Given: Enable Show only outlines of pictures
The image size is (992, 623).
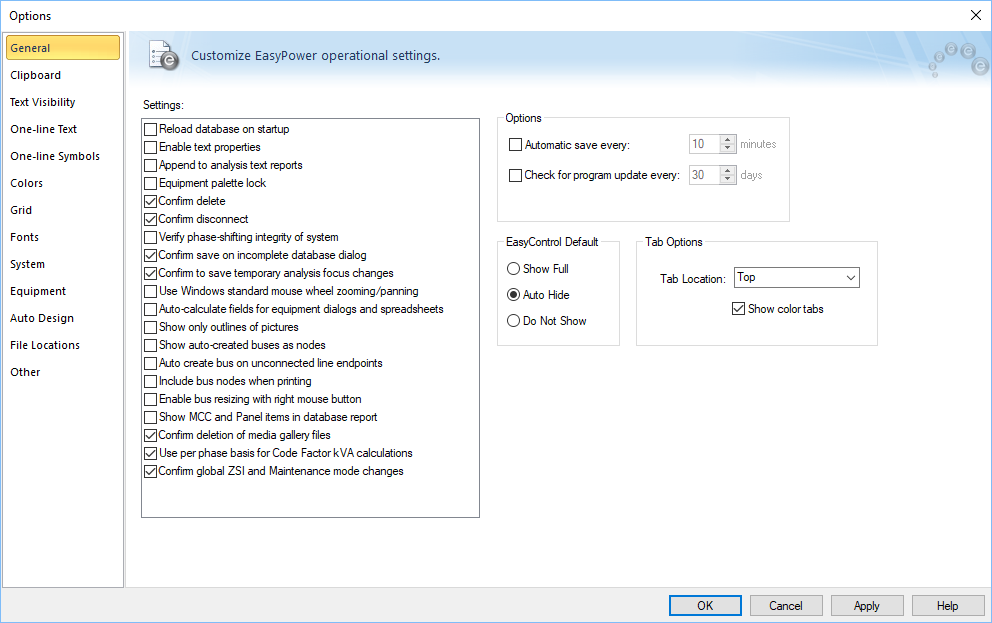Looking at the screenshot, I should (151, 328).
